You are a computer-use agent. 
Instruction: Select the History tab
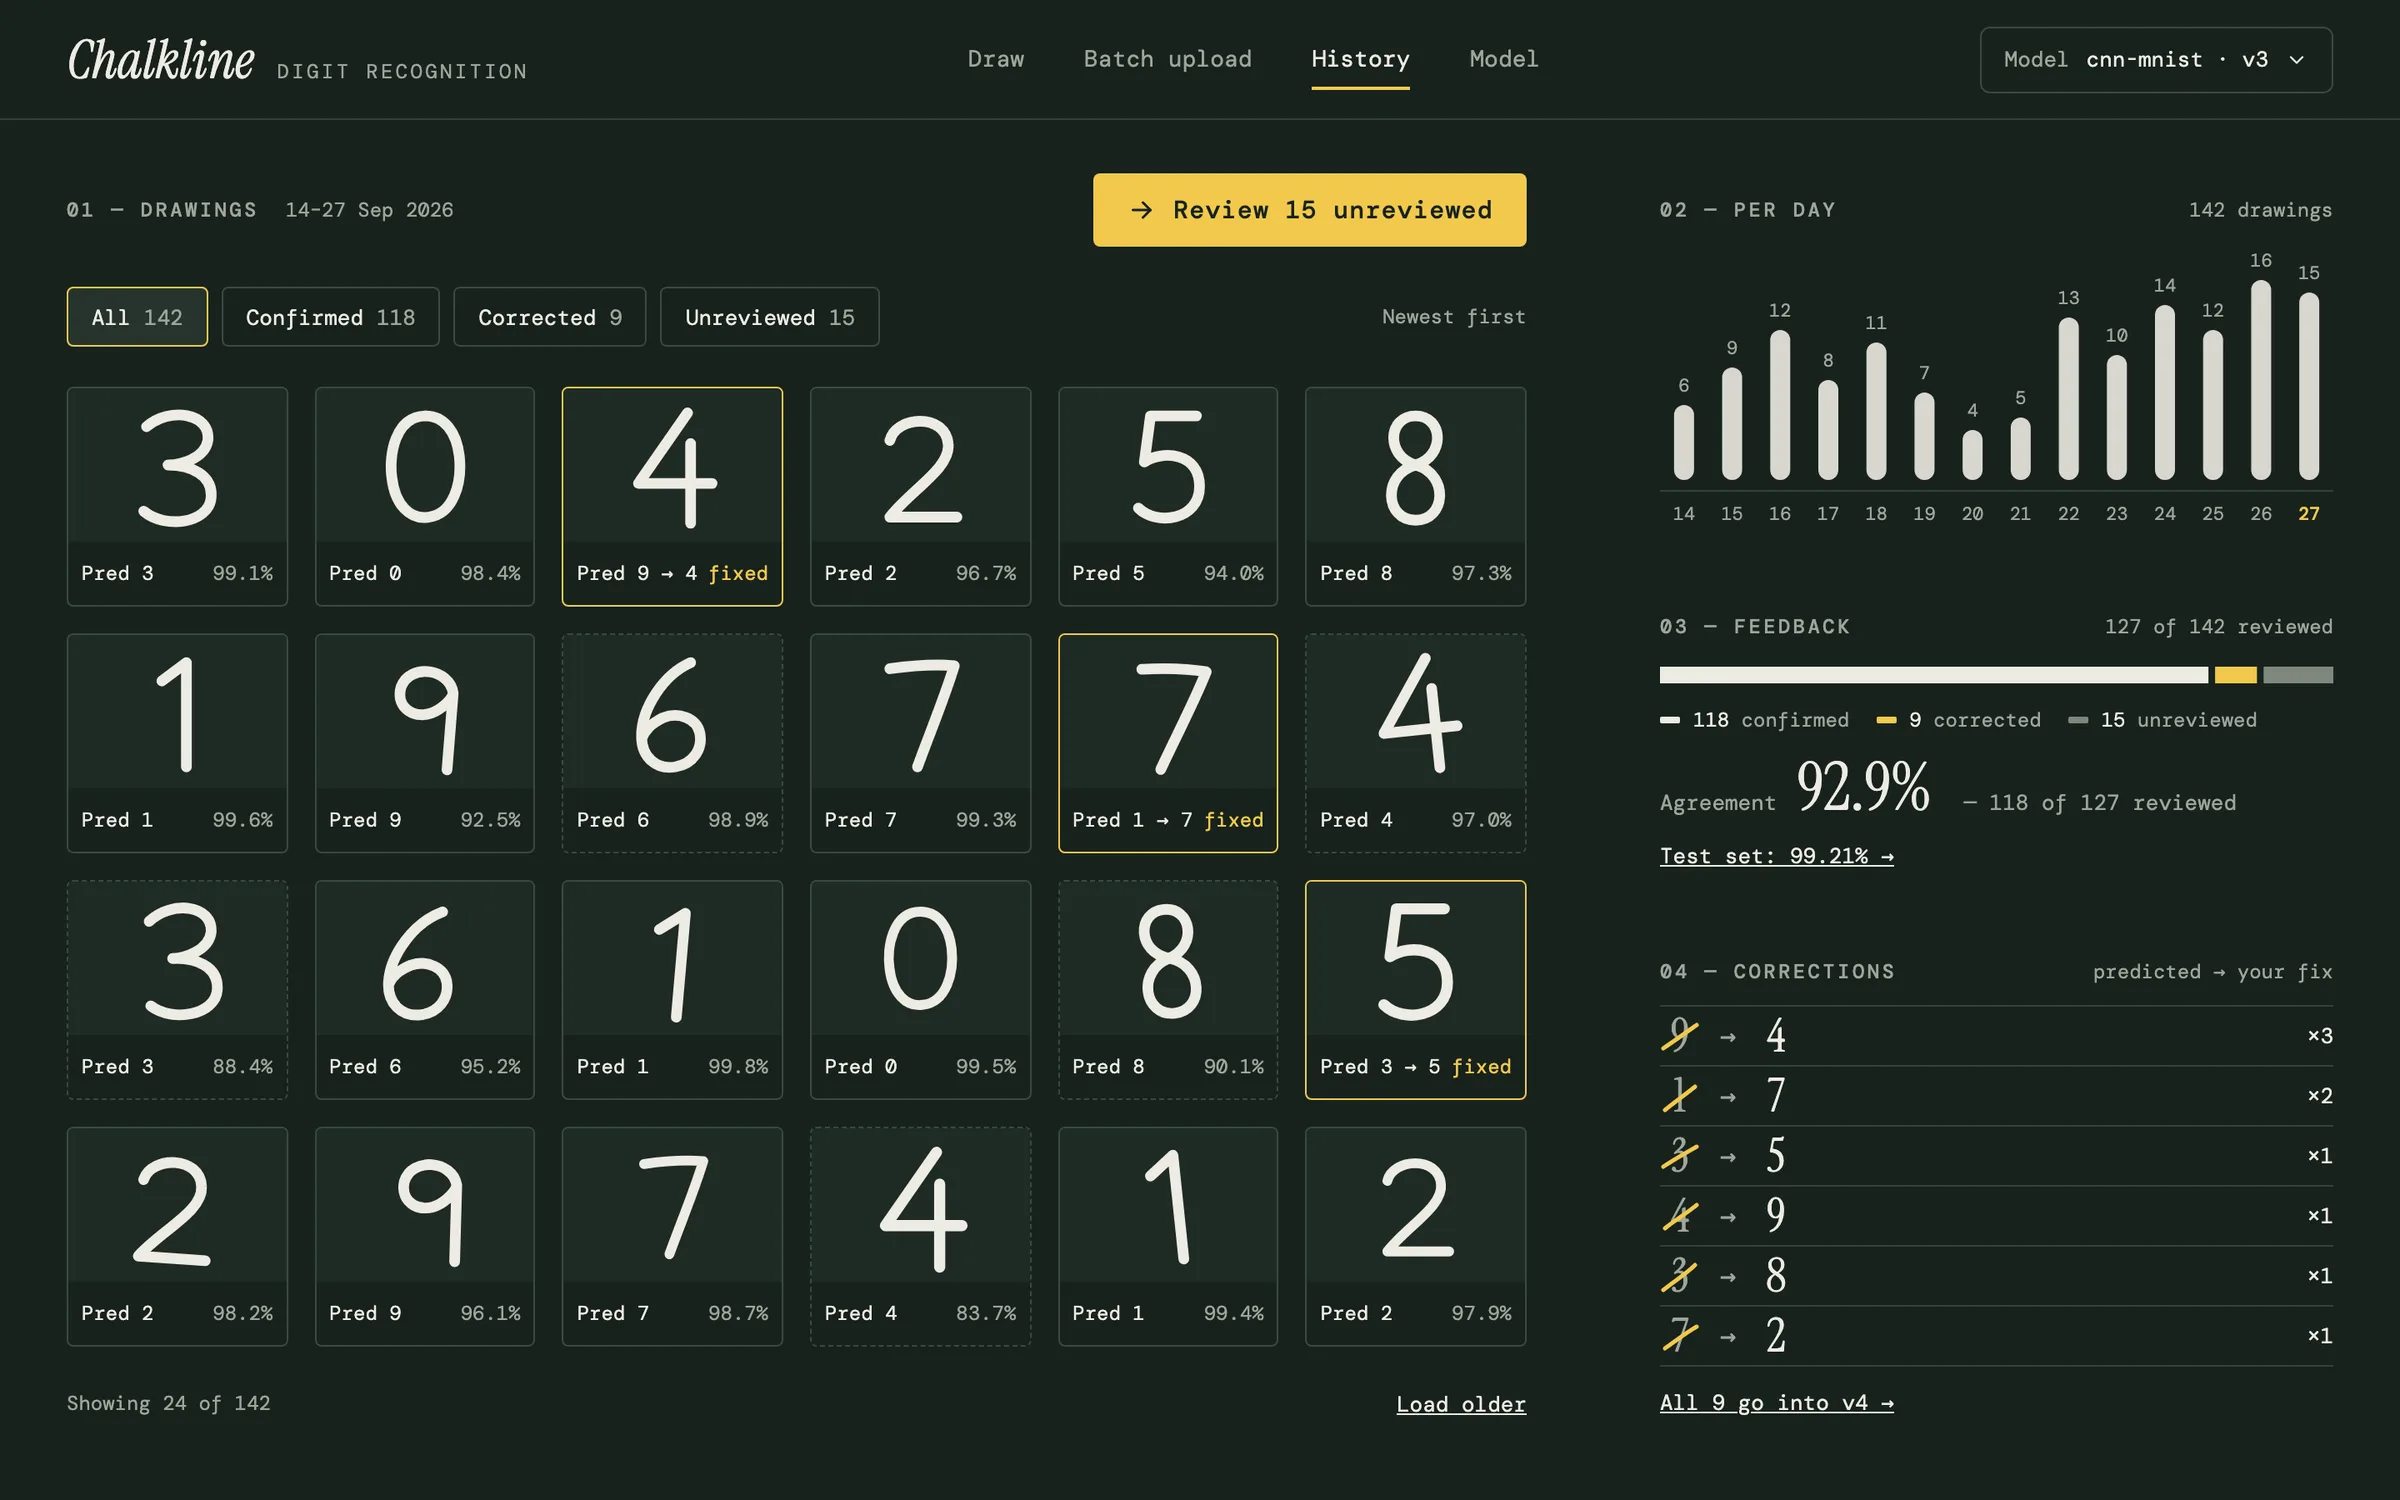point(1360,59)
